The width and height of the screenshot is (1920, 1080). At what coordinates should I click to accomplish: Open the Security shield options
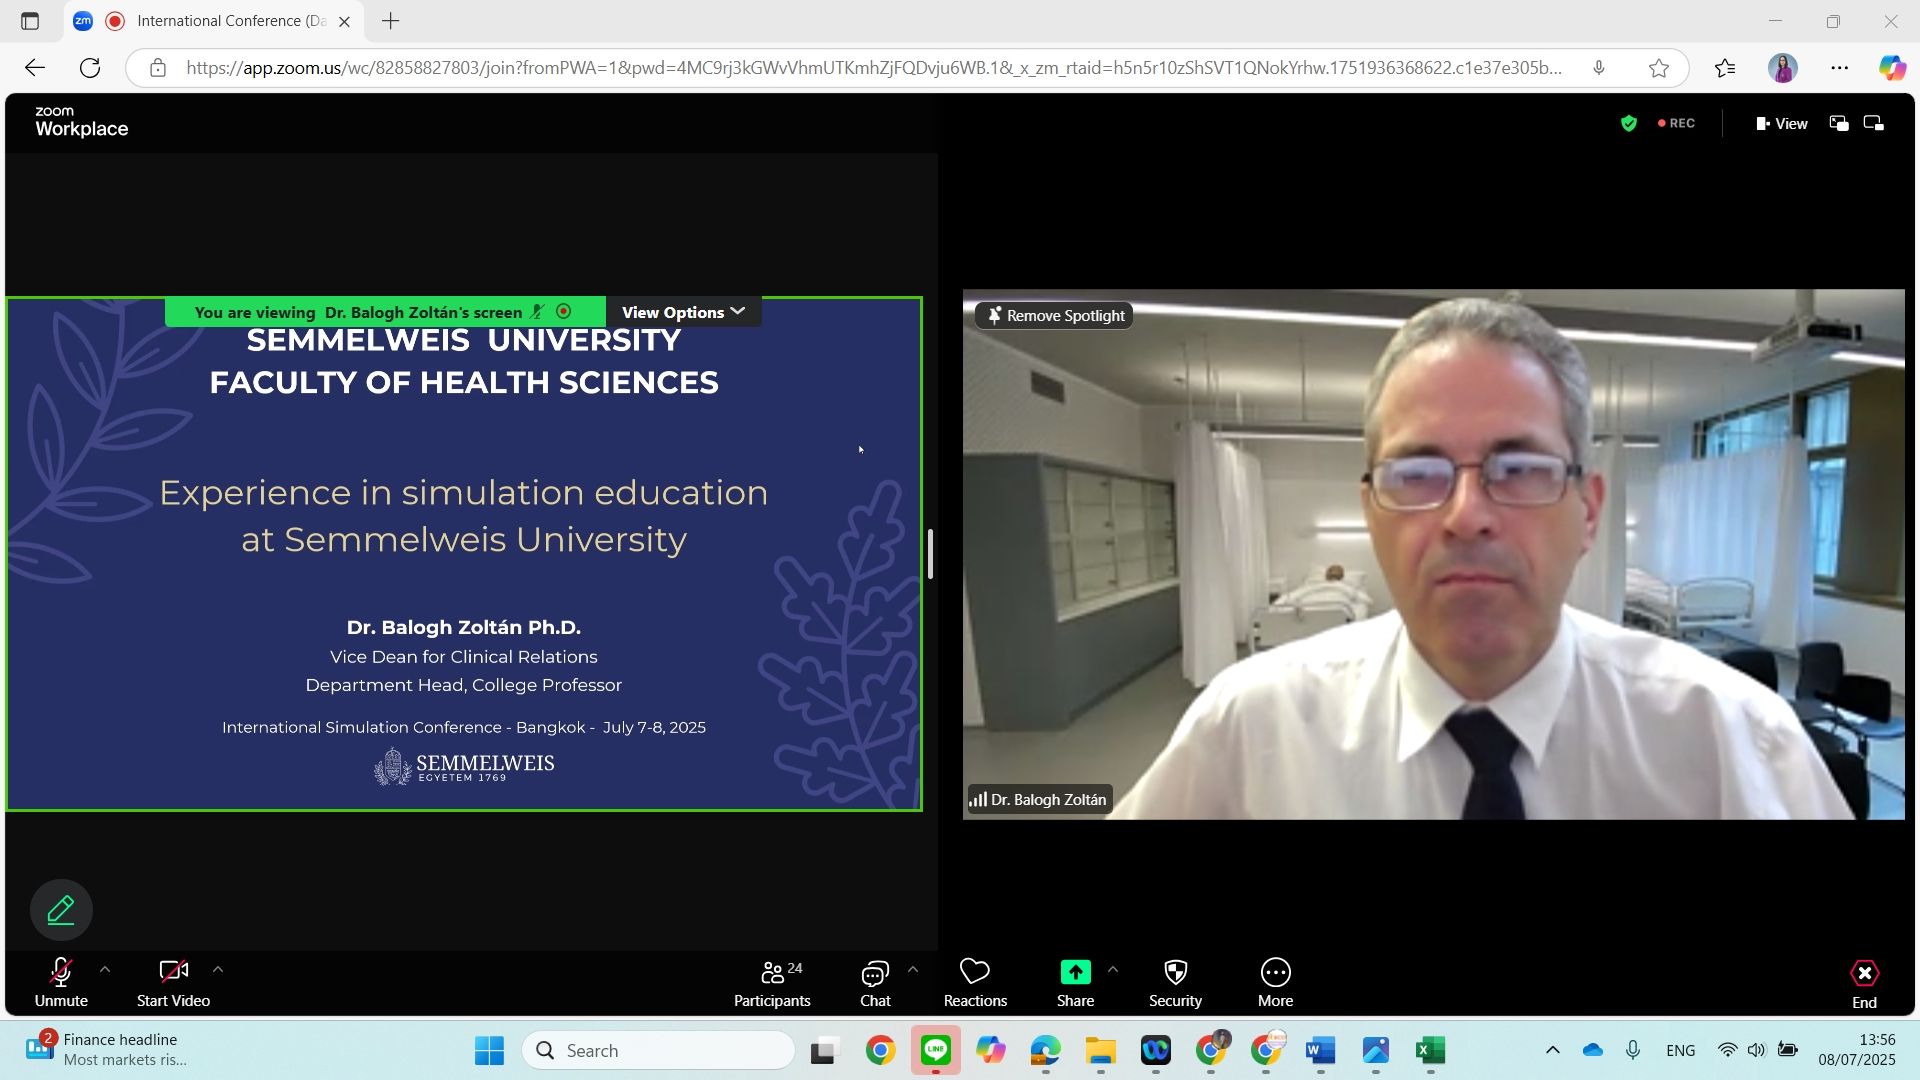coord(1175,983)
